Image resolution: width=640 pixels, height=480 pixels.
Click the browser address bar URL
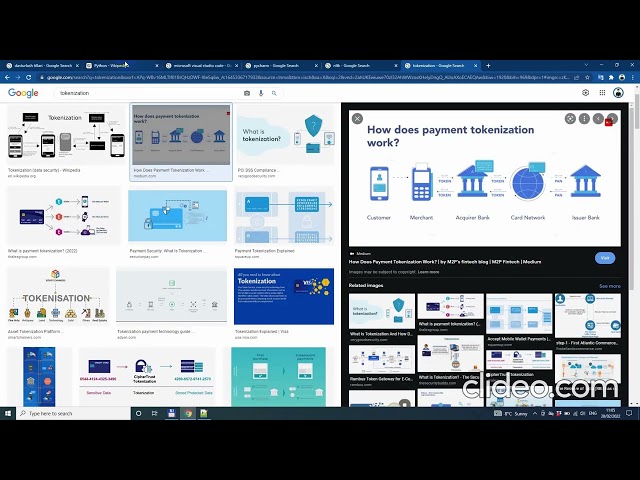[308, 77]
